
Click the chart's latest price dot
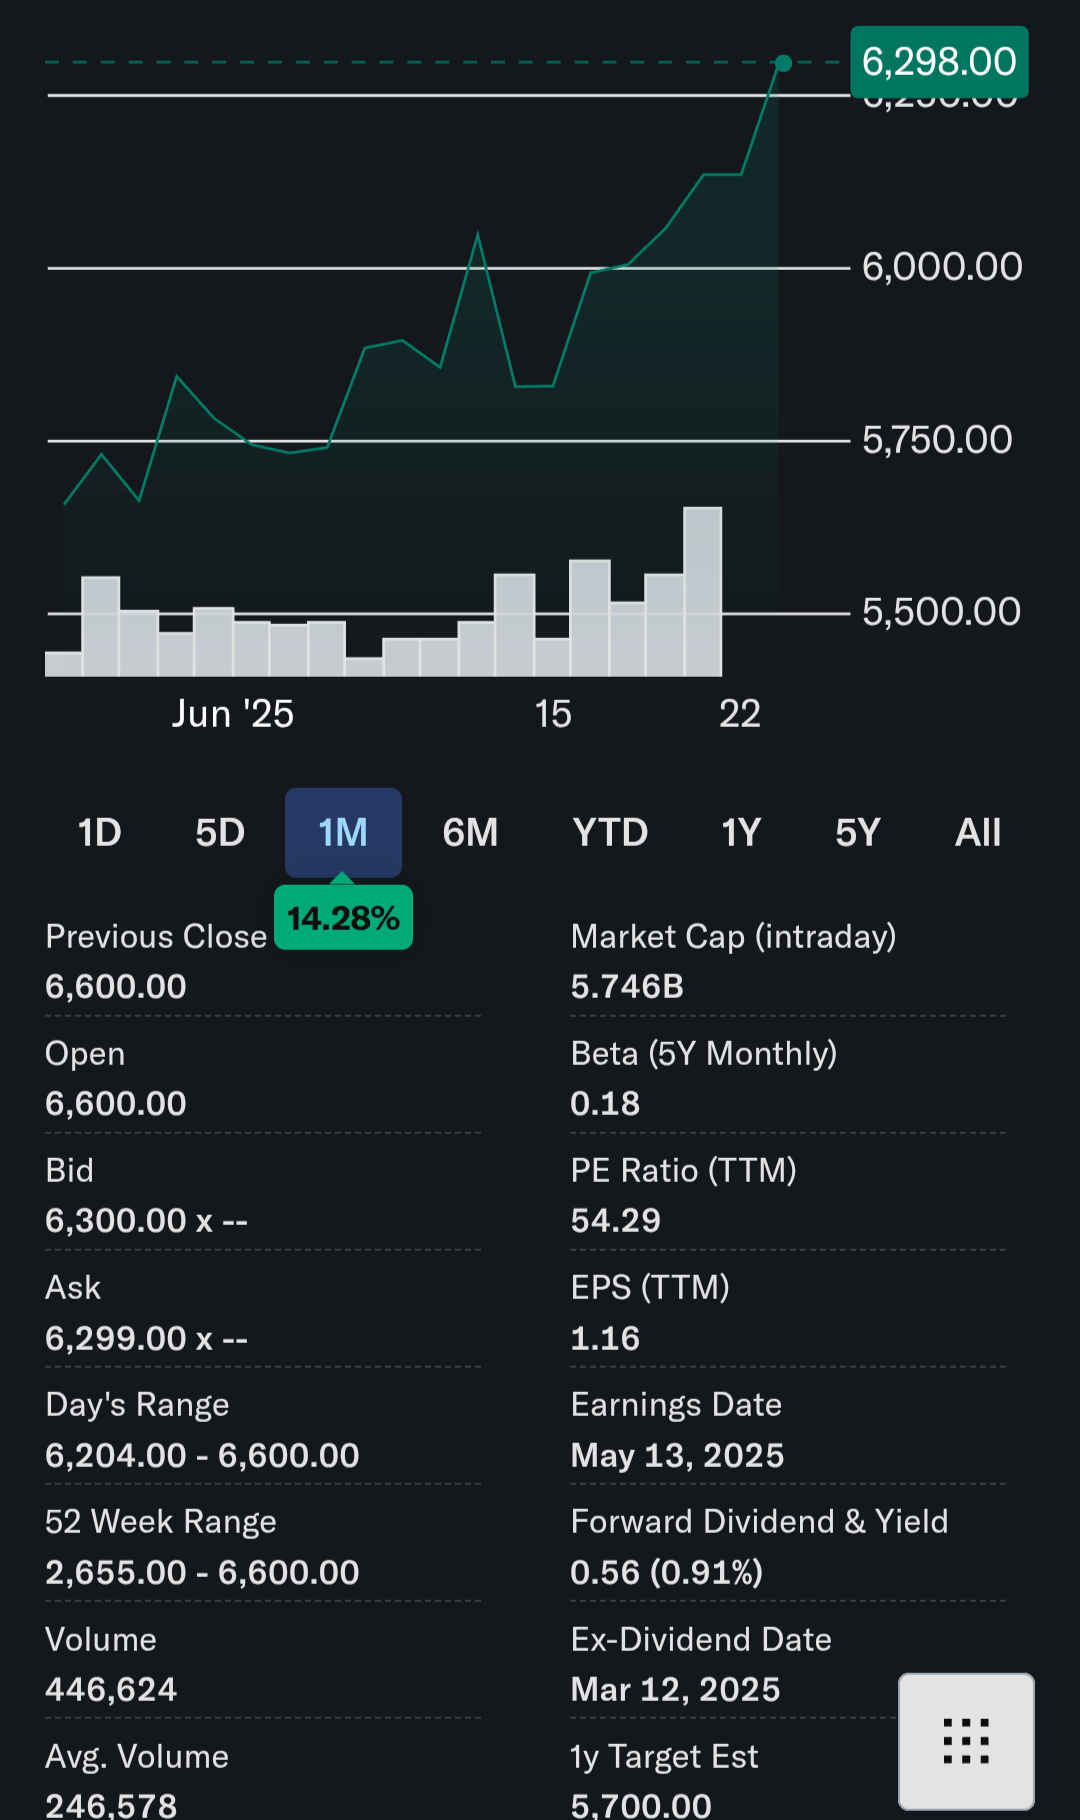pos(783,64)
